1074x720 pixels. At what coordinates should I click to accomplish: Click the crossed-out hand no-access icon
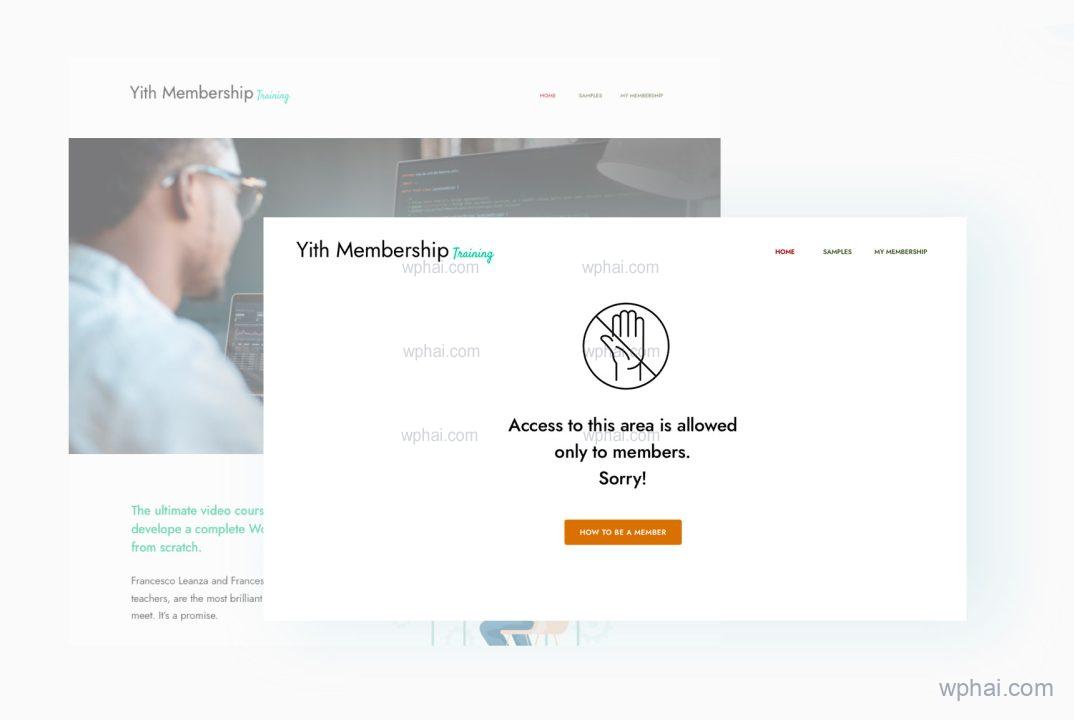pyautogui.click(x=626, y=347)
